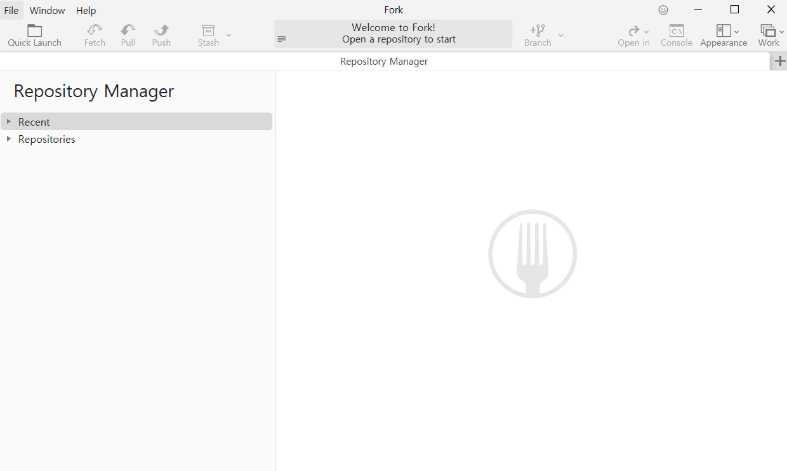The width and height of the screenshot is (787, 471).
Task: Open the Work windows icon
Action: pyautogui.click(x=768, y=31)
